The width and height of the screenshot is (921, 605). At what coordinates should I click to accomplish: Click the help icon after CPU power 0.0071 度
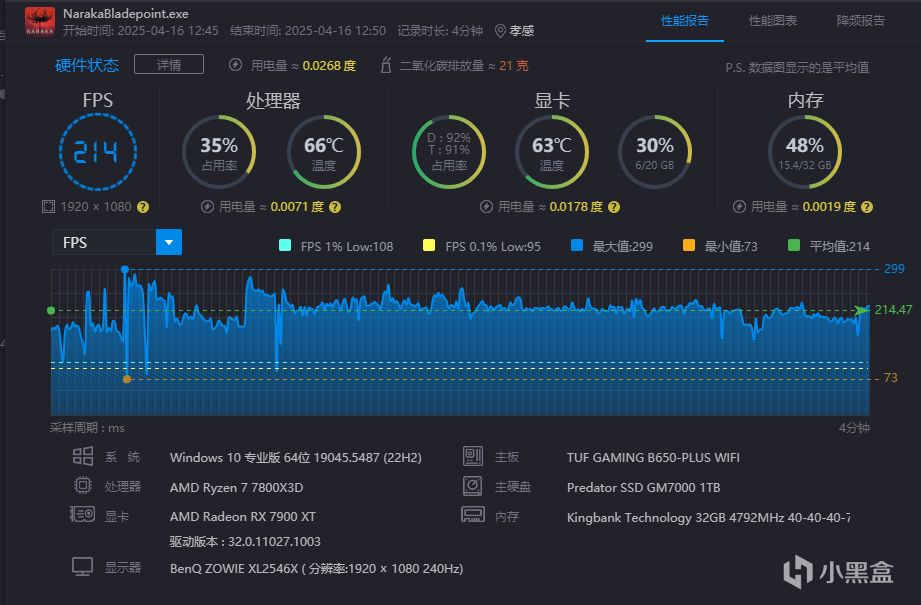(335, 207)
